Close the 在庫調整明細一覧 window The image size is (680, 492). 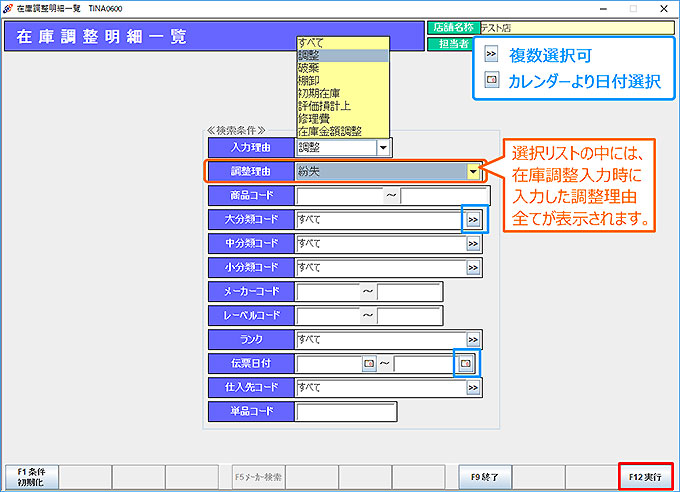click(x=664, y=9)
